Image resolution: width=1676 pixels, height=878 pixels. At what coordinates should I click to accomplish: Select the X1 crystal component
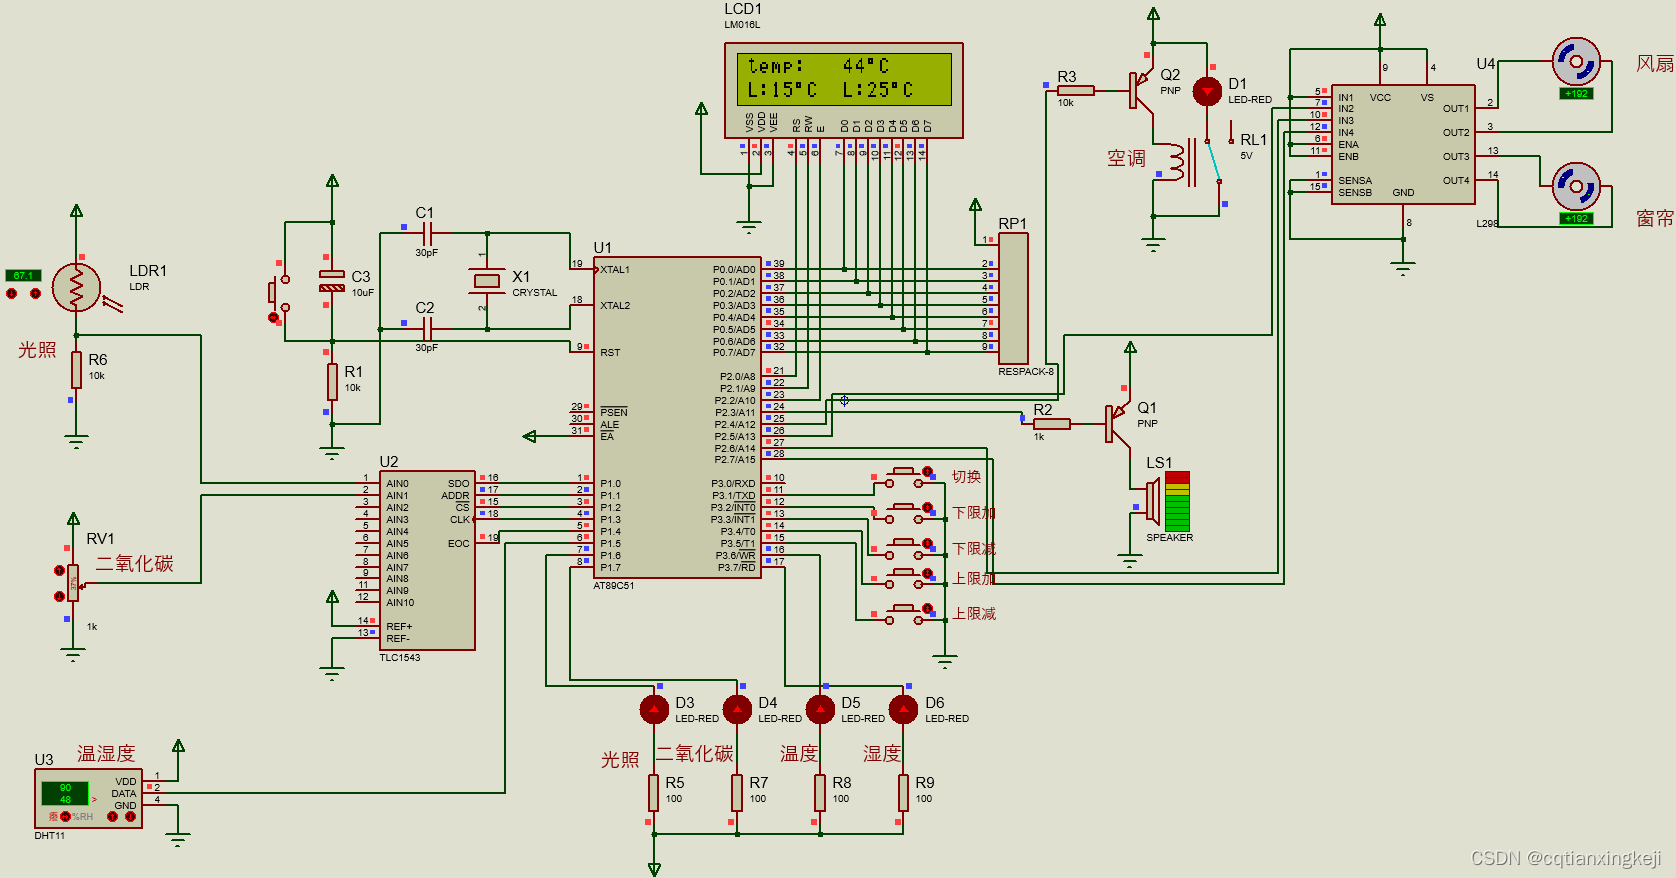pos(487,282)
